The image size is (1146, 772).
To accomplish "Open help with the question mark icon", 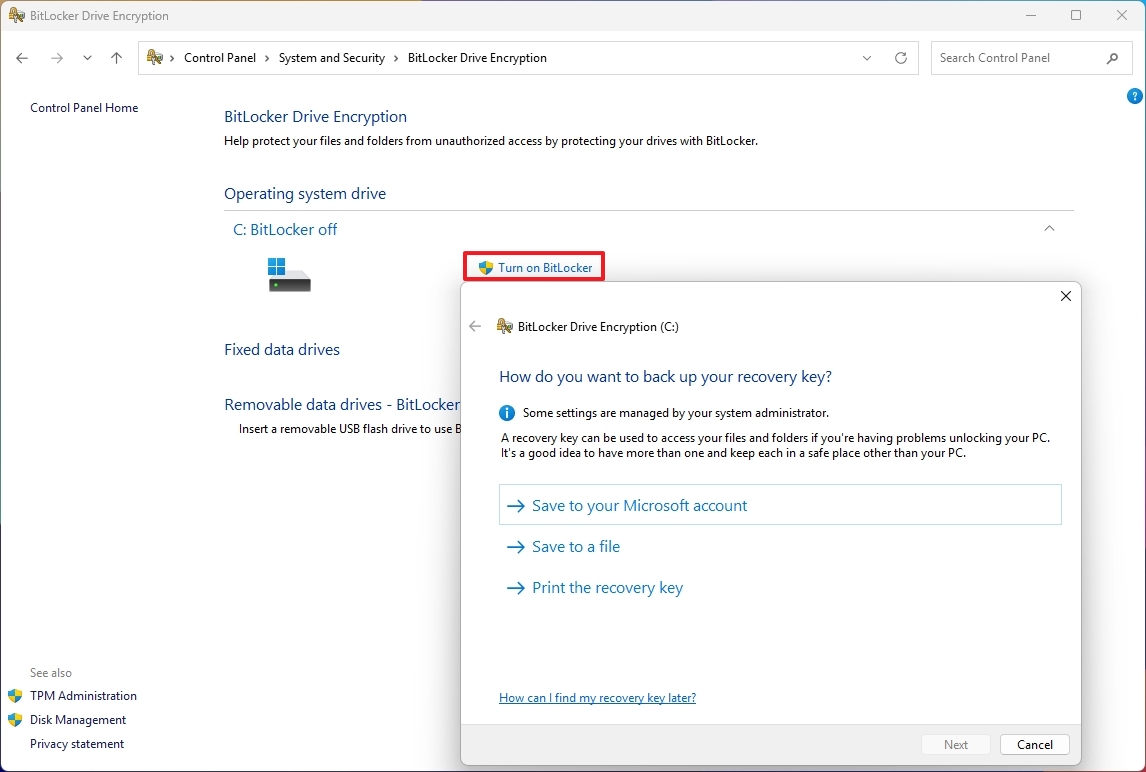I will pos(1134,96).
